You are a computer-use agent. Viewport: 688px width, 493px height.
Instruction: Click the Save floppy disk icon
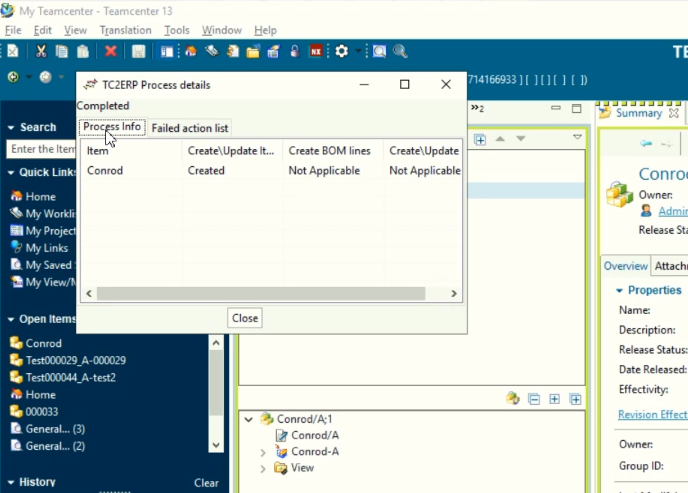pyautogui.click(x=138, y=51)
